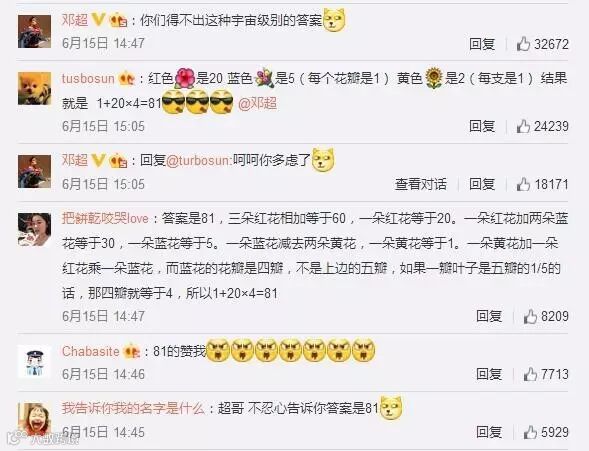Like the comment with 18171 likes
The image size is (589, 451).
[x=523, y=184]
